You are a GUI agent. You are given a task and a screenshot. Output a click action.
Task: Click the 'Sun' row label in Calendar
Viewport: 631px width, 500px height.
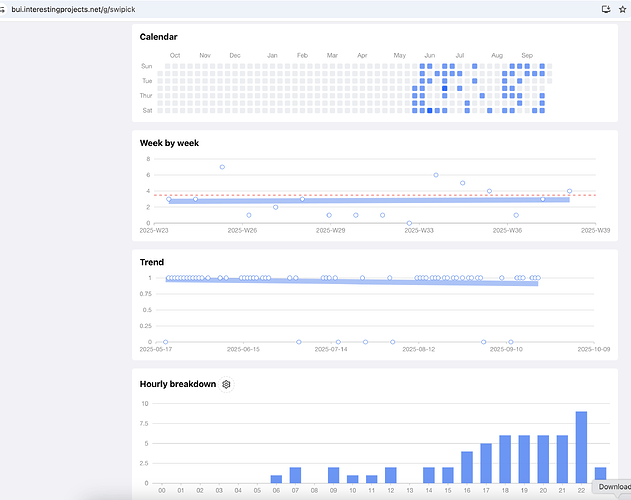[147, 66]
